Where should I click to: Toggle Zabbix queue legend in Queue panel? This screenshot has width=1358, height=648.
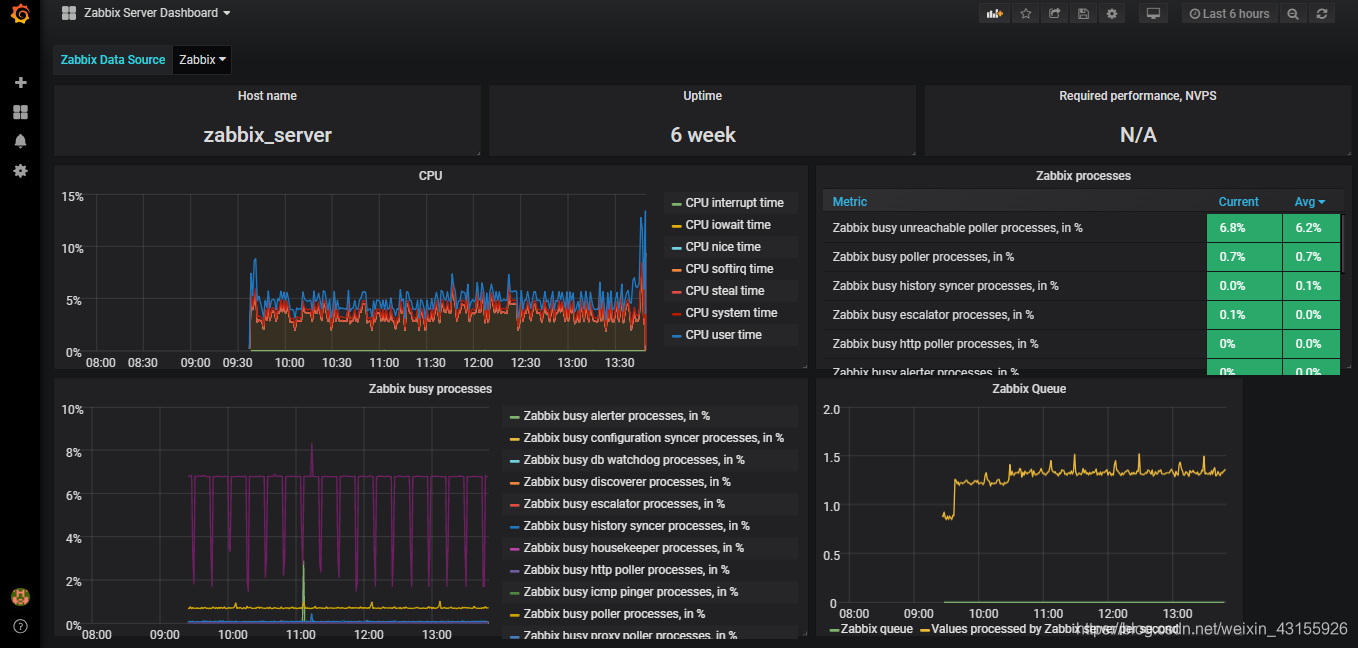pyautogui.click(x=877, y=629)
